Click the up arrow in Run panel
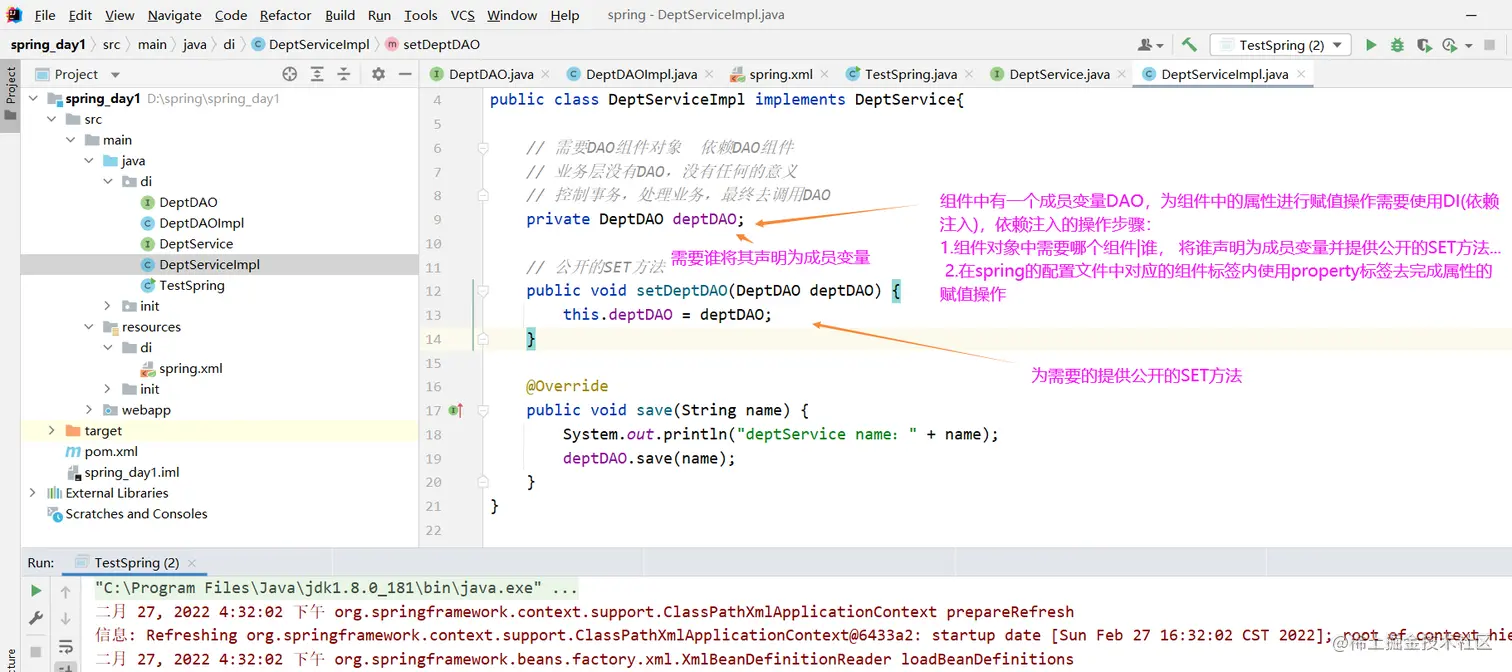Image resolution: width=1512 pixels, height=672 pixels. [x=66, y=591]
